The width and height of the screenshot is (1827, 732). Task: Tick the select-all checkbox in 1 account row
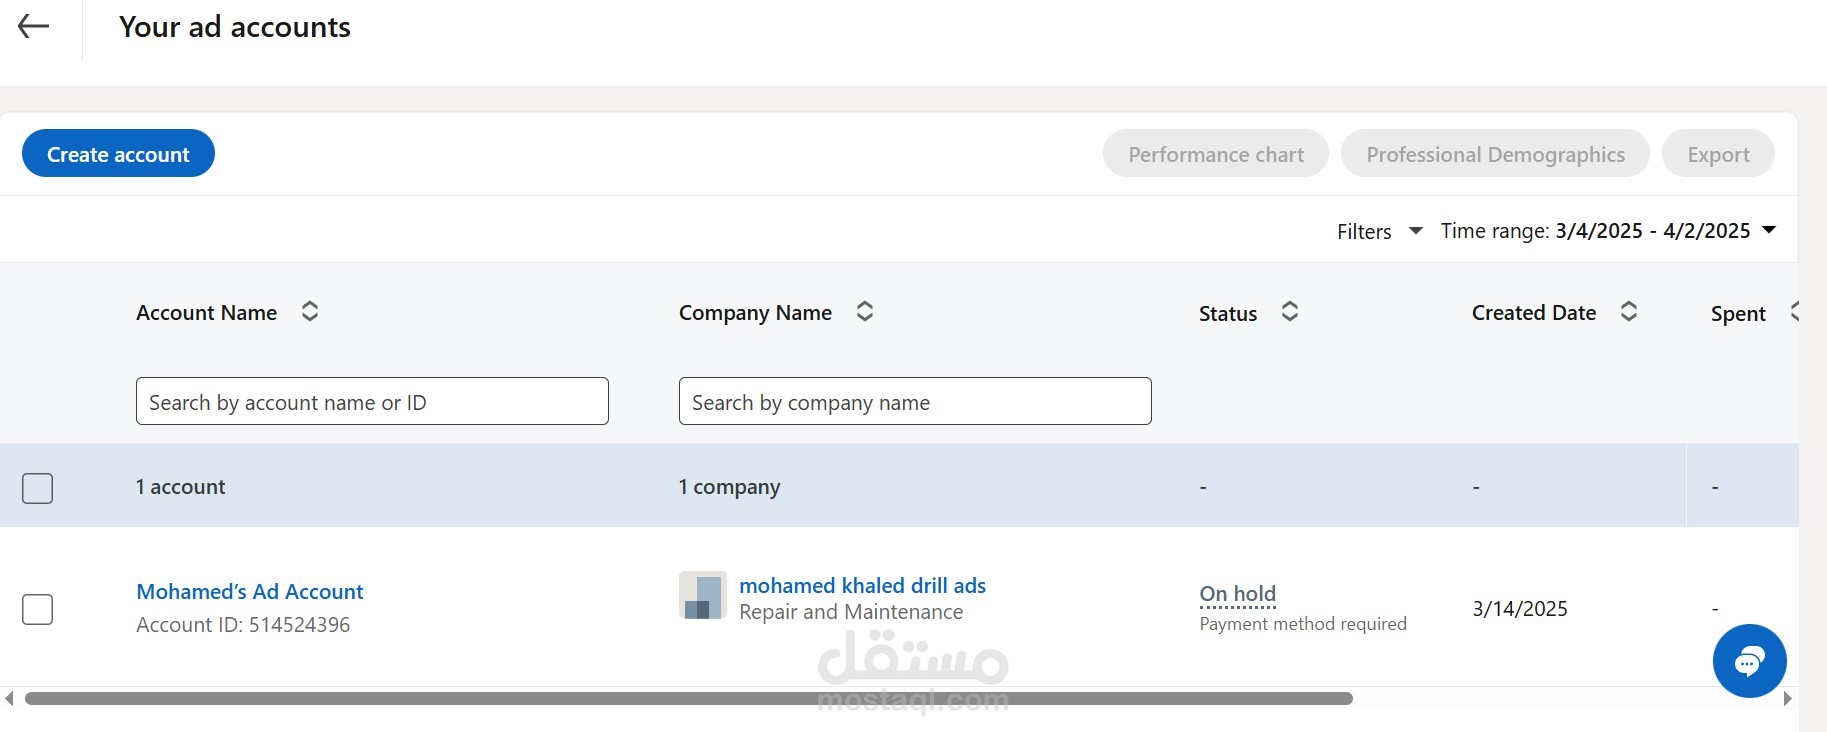click(x=38, y=488)
